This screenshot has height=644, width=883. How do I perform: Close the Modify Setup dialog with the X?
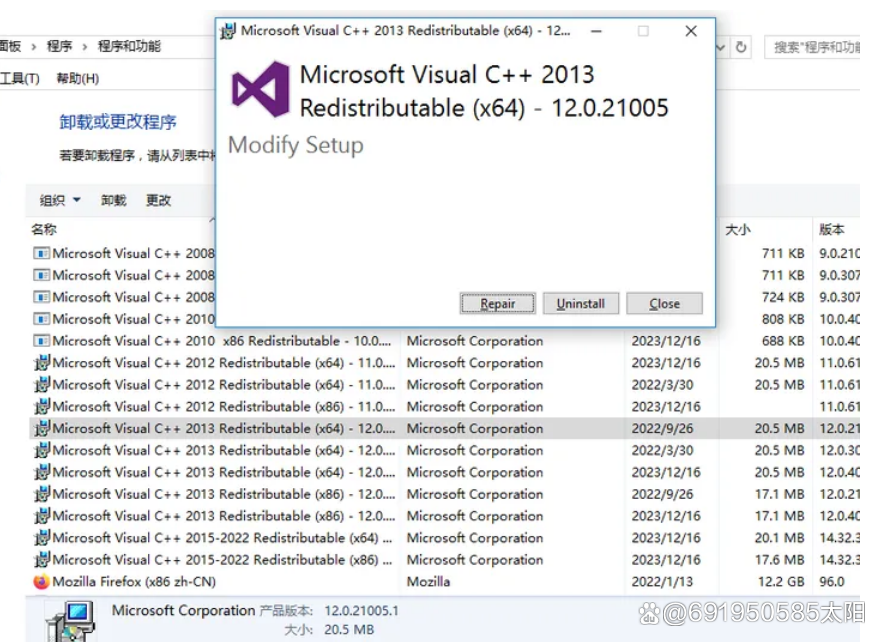[x=691, y=31]
